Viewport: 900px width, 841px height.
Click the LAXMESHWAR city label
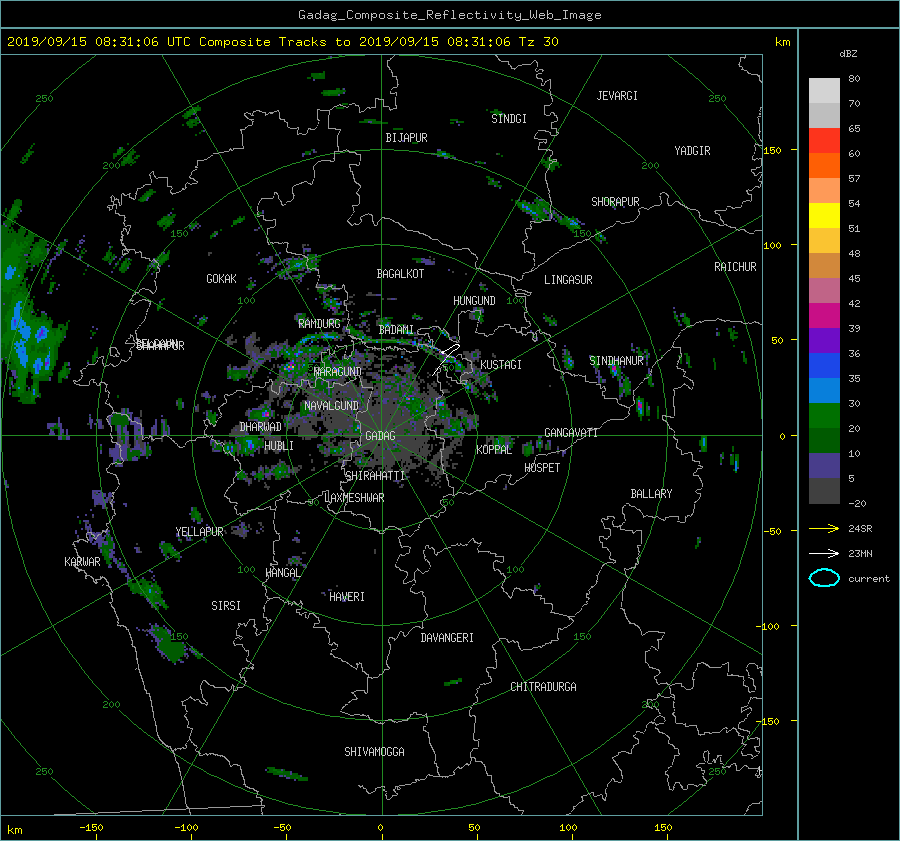354,498
